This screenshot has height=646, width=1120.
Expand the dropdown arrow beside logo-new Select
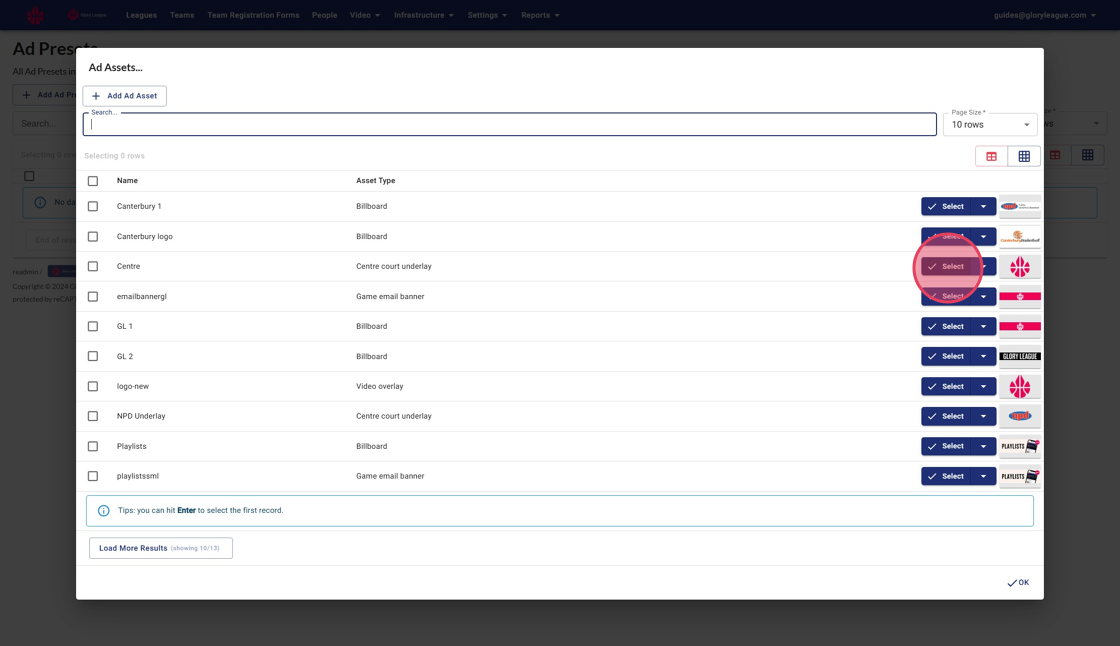984,387
